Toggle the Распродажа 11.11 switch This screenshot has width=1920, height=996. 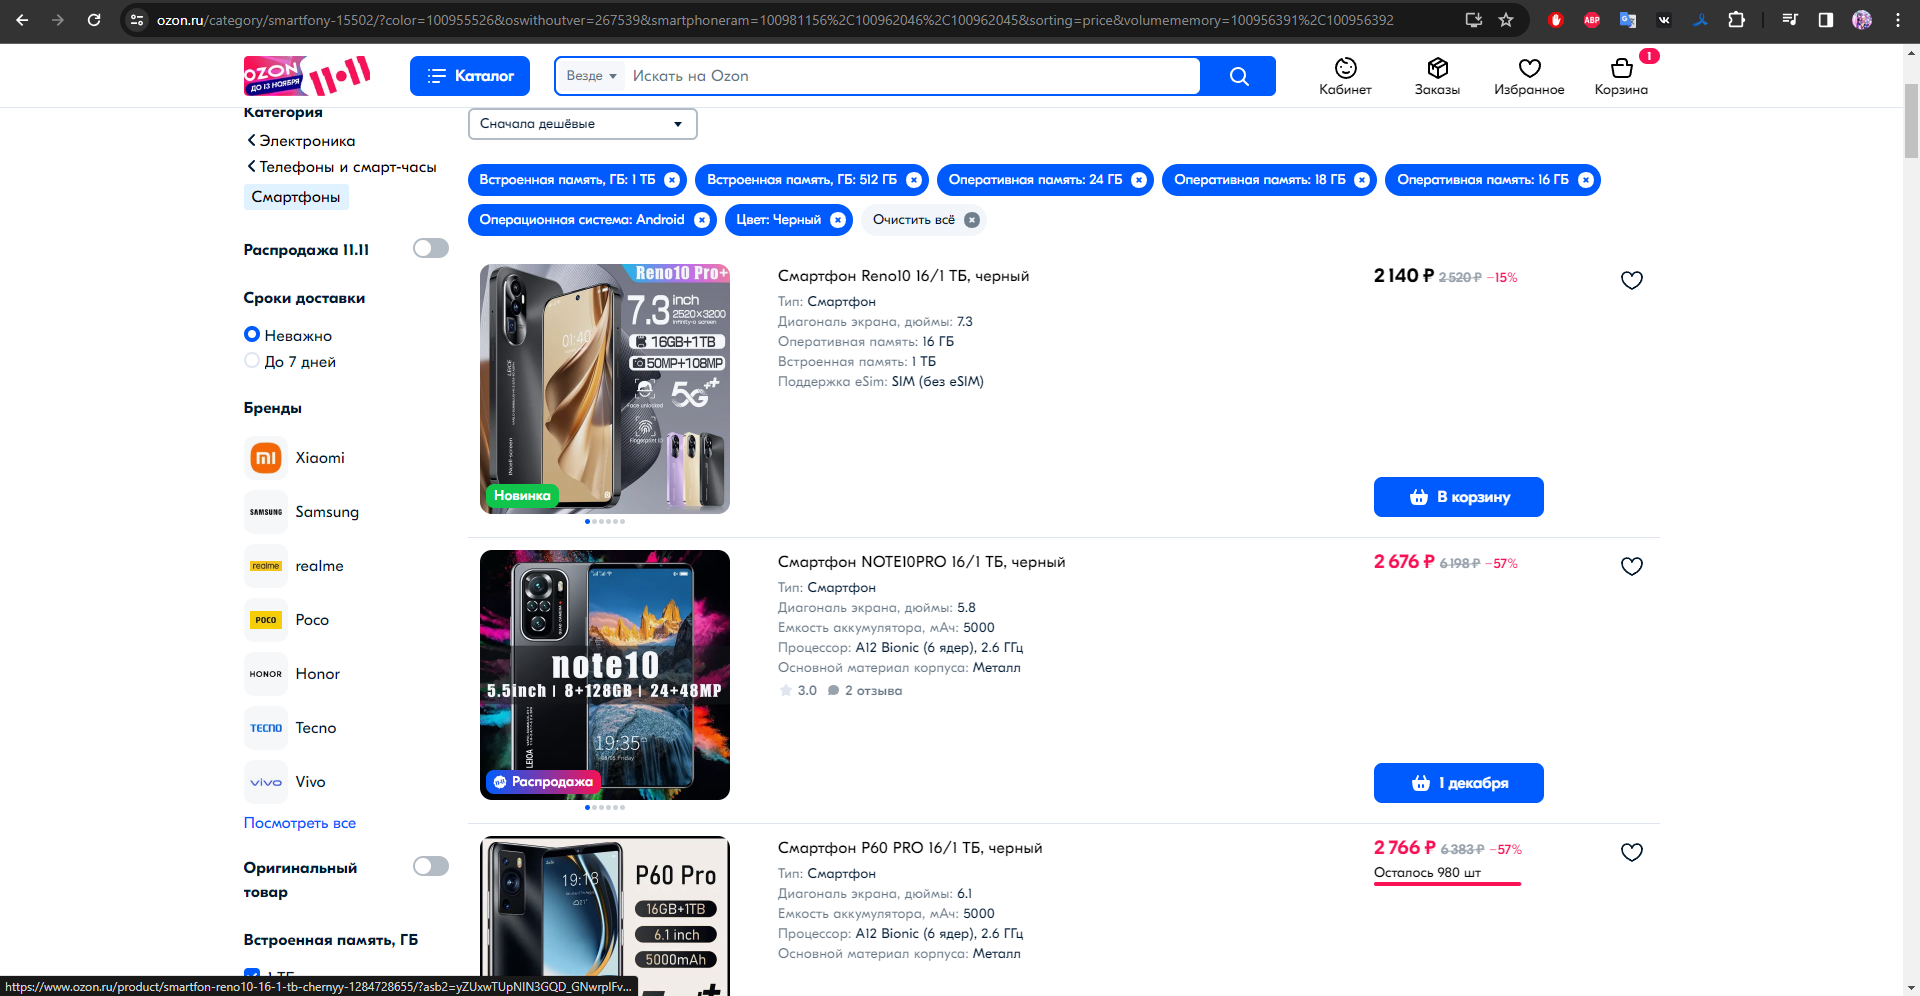click(x=431, y=248)
